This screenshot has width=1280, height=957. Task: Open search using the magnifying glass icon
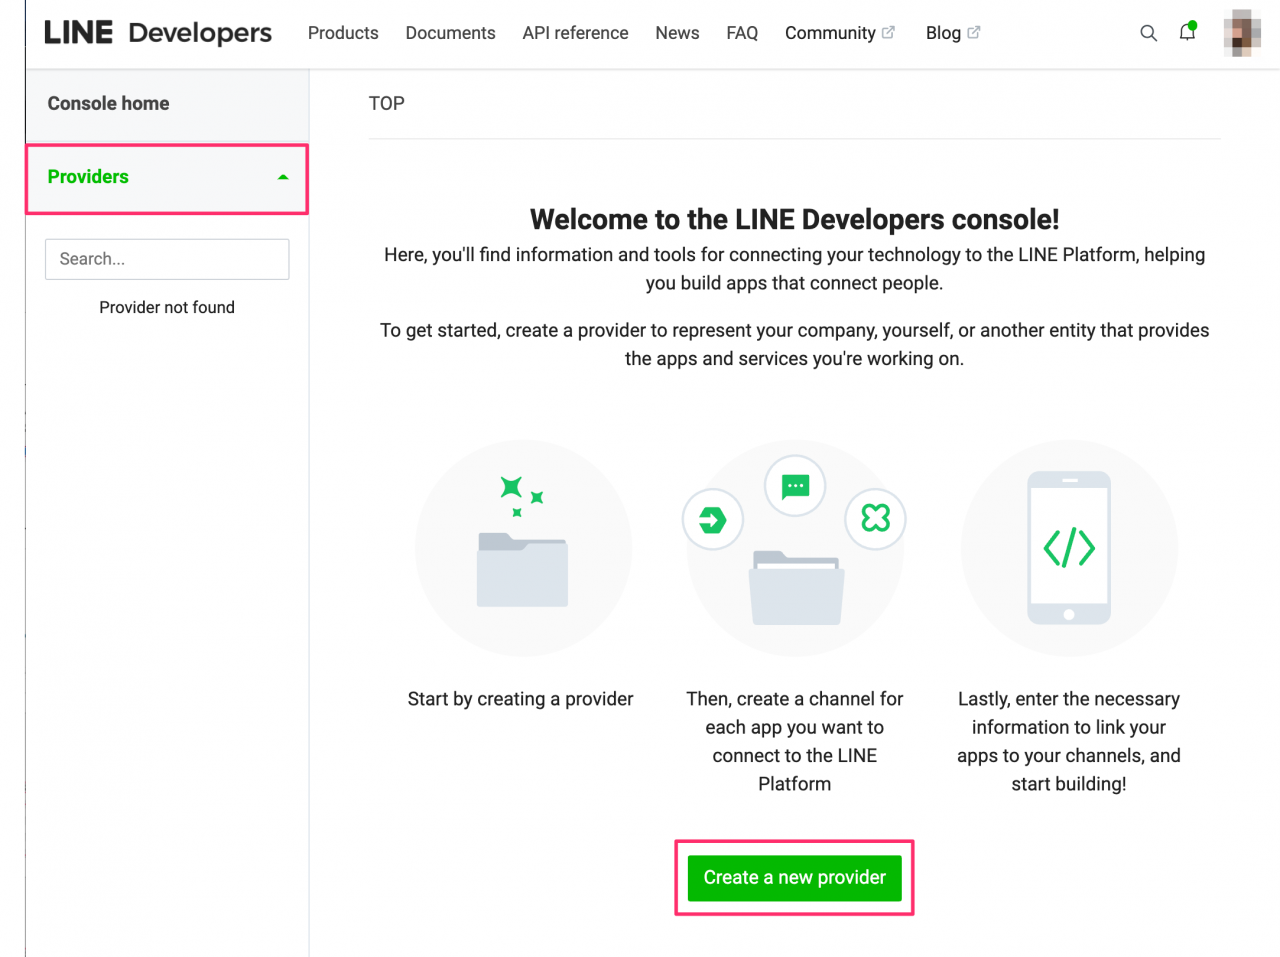[1148, 33]
